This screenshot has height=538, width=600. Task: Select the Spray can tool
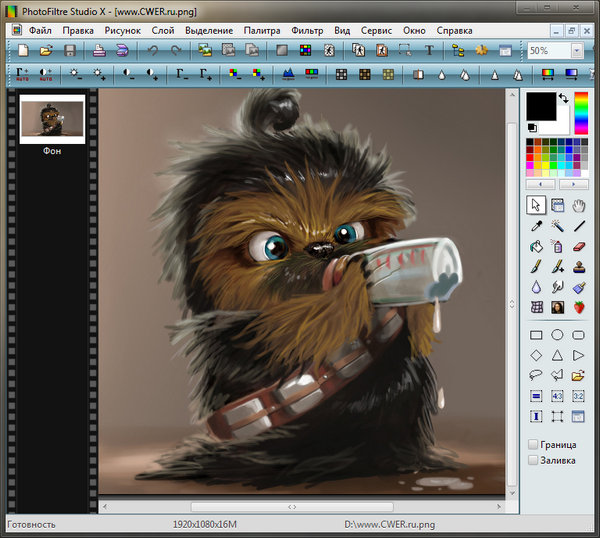tap(558, 246)
